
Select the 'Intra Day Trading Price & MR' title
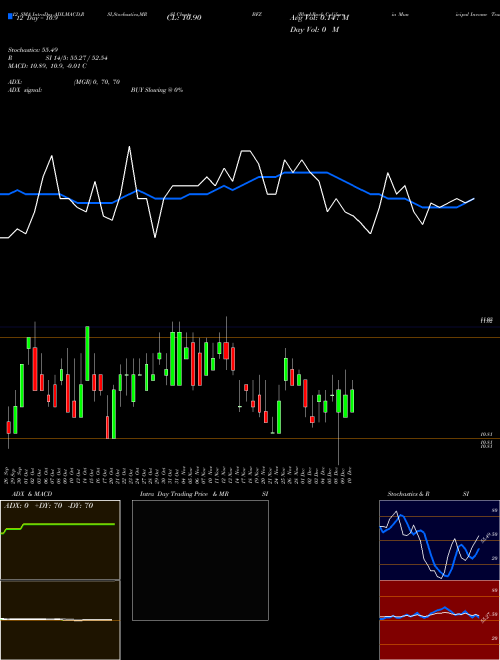(184, 494)
